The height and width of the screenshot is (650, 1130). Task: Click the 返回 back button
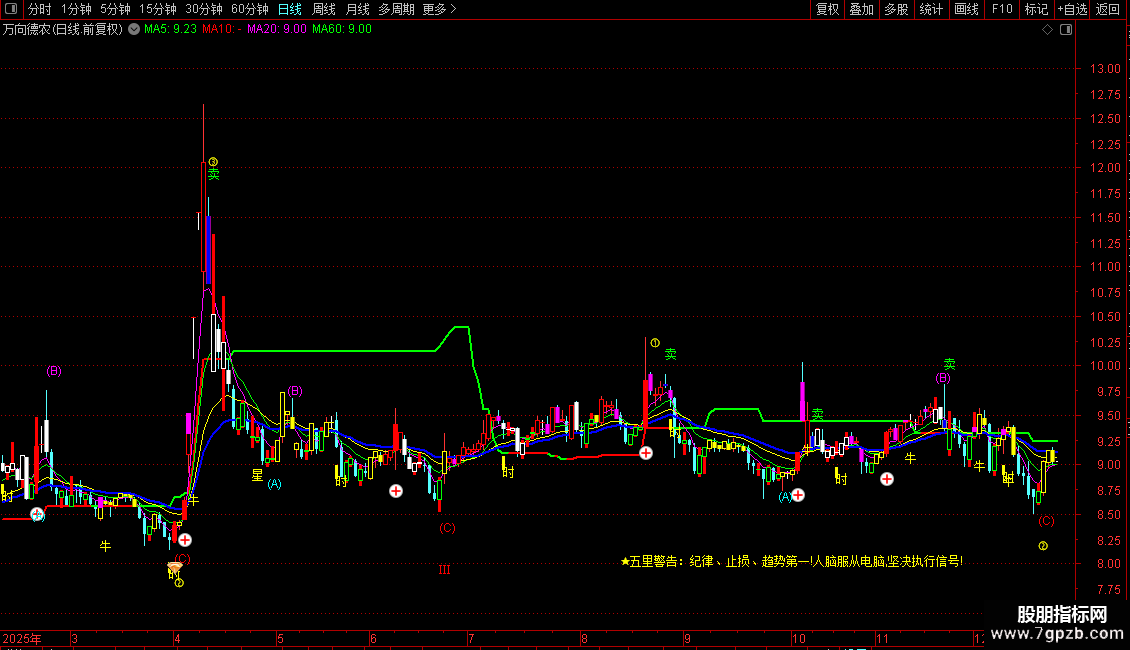pyautogui.click(x=1108, y=9)
